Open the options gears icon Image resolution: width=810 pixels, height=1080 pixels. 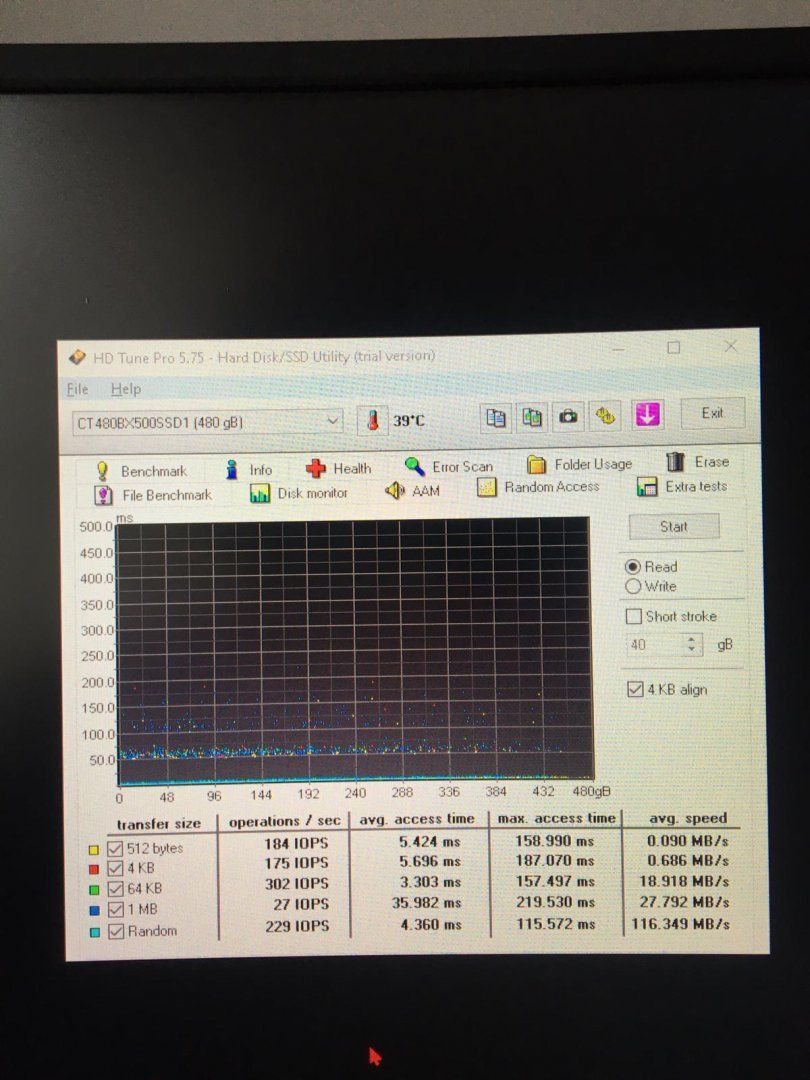click(605, 415)
